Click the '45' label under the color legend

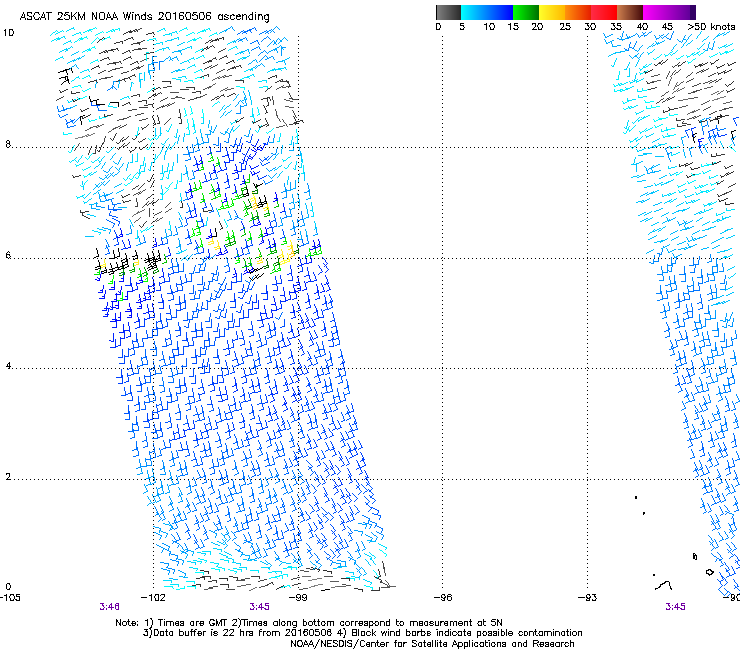point(667,27)
